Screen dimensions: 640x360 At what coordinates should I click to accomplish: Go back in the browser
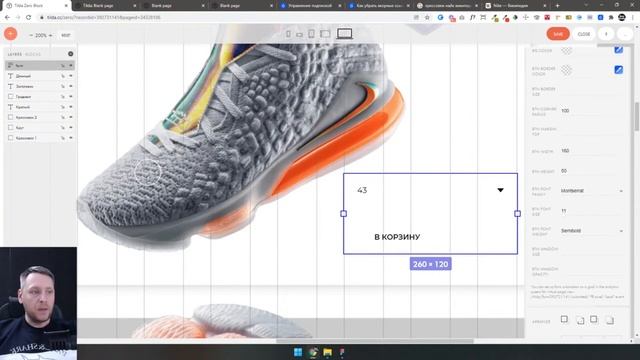coord(7,18)
